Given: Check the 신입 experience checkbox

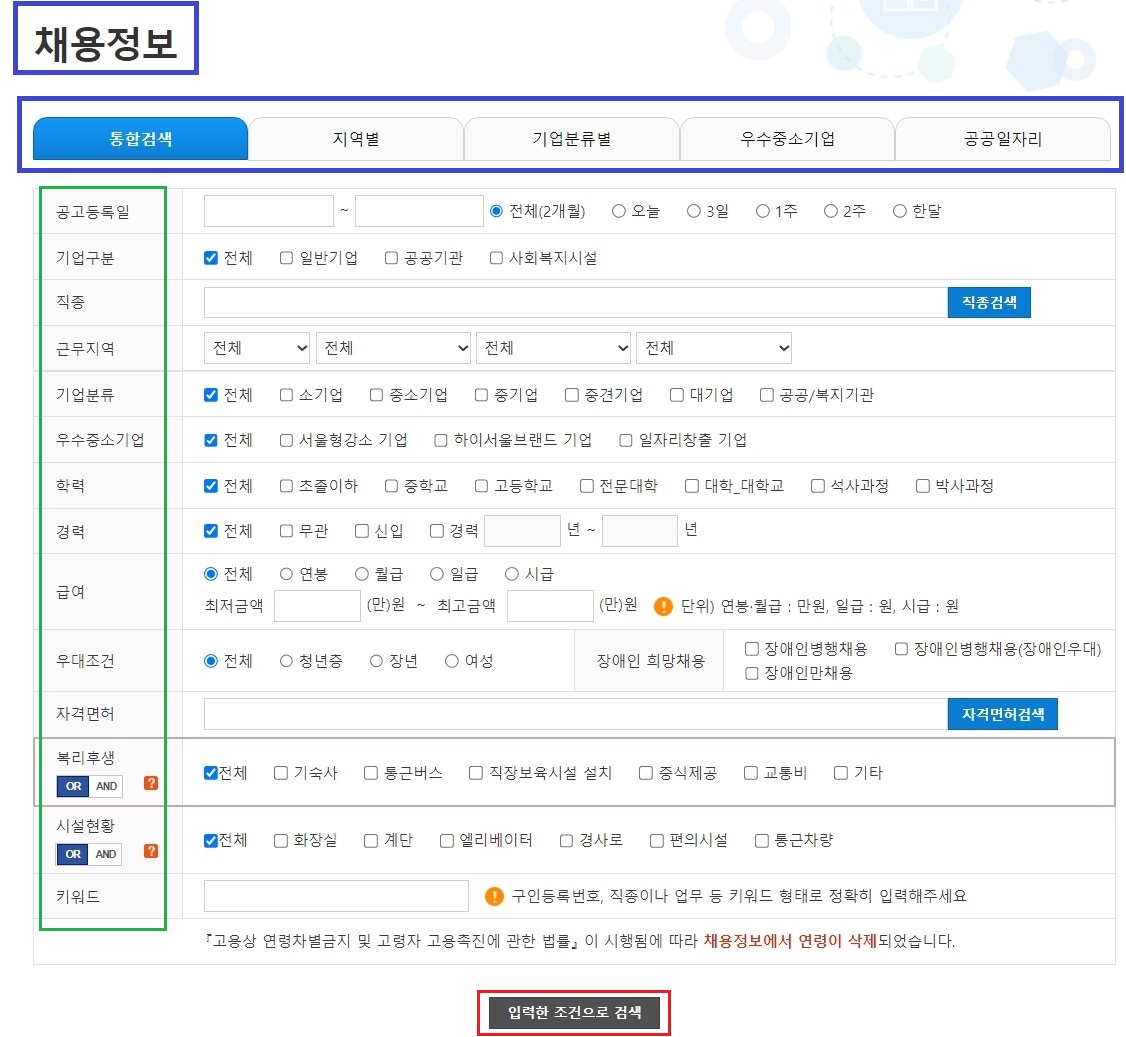Looking at the screenshot, I should (x=362, y=531).
